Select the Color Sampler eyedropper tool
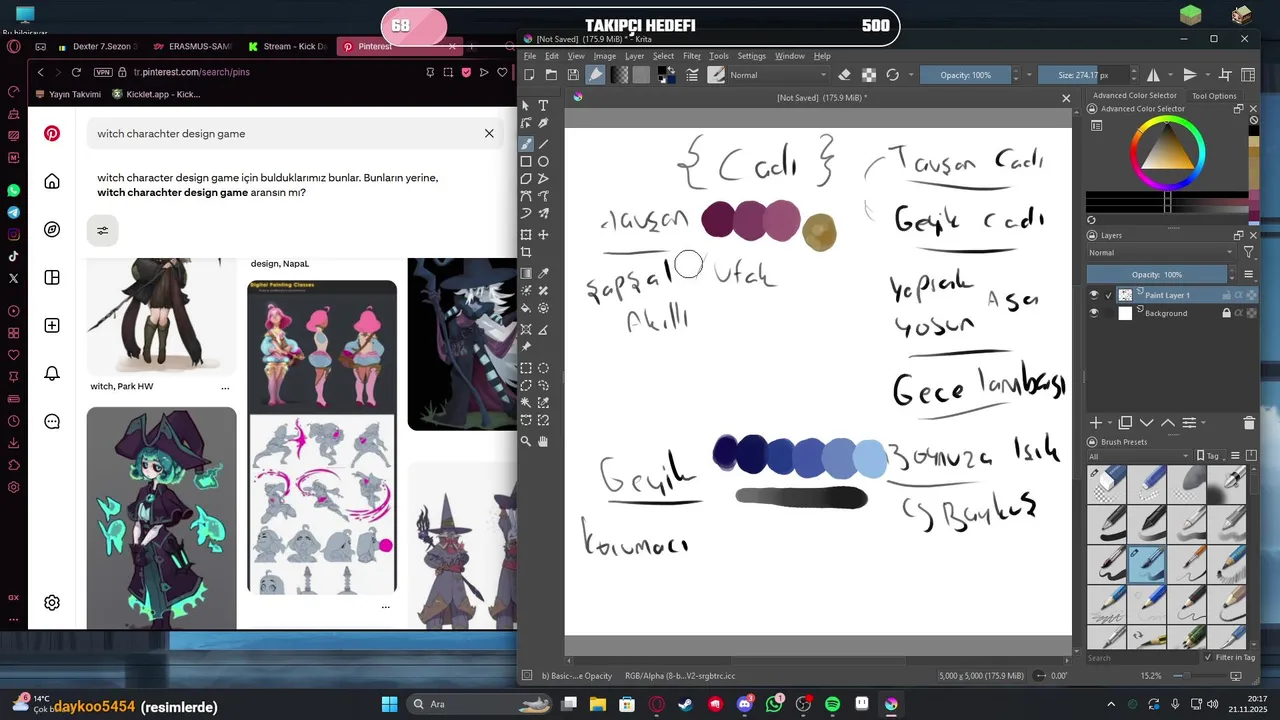The image size is (1280, 720). (543, 272)
